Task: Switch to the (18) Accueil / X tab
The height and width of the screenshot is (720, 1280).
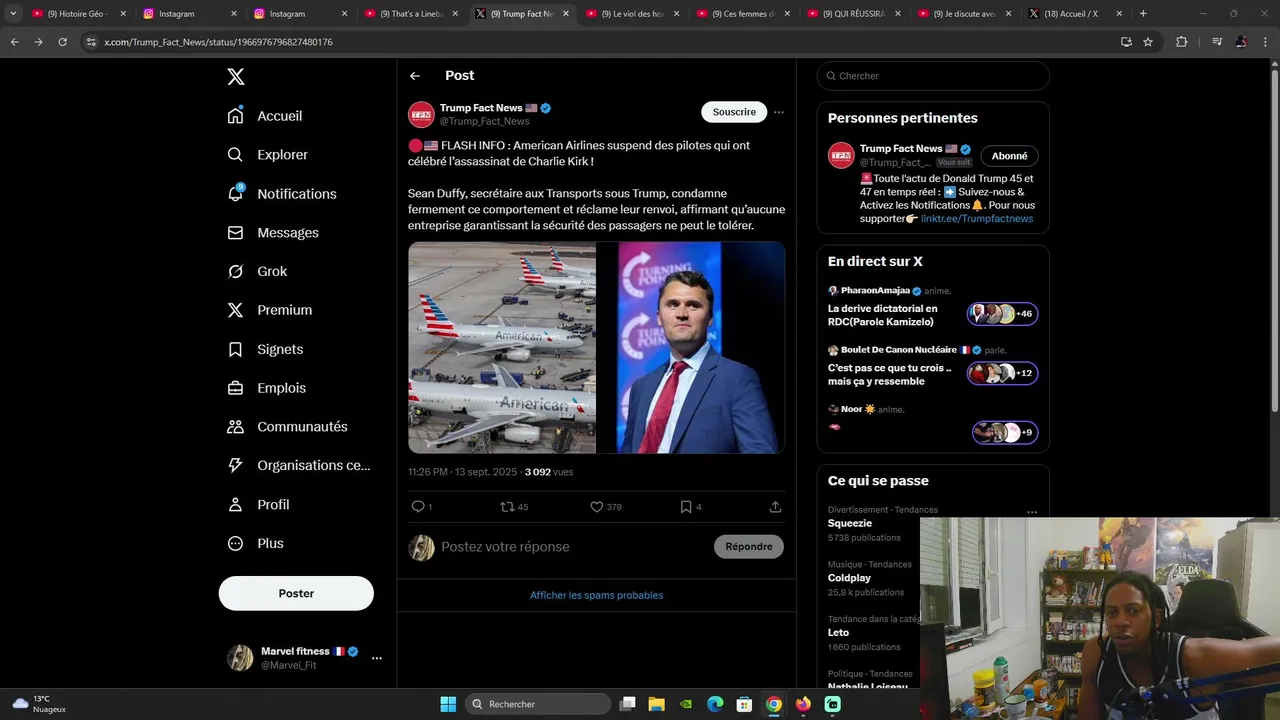Action: tap(1073, 14)
